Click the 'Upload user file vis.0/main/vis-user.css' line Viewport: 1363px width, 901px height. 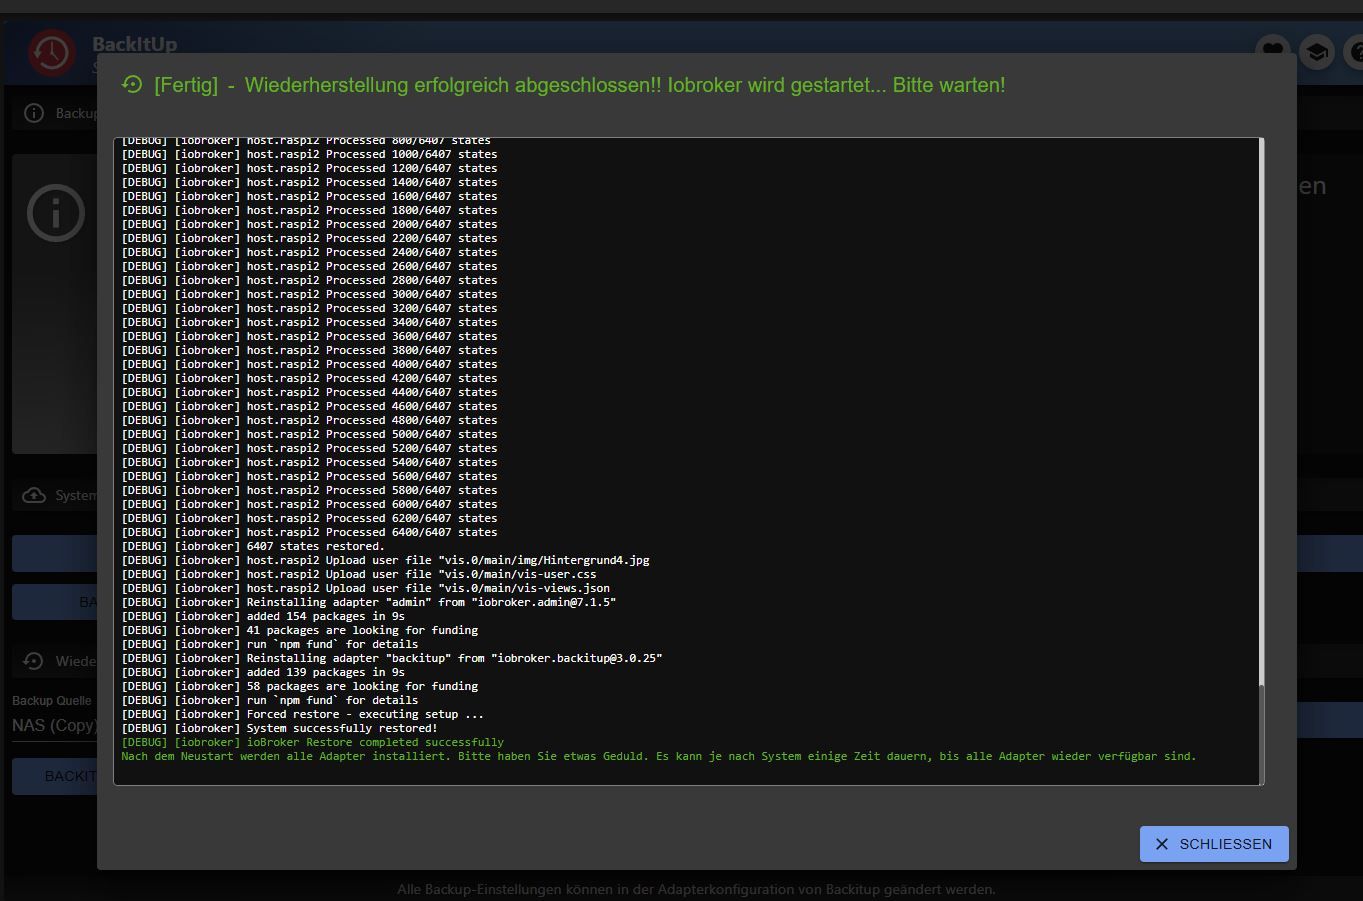tap(359, 574)
